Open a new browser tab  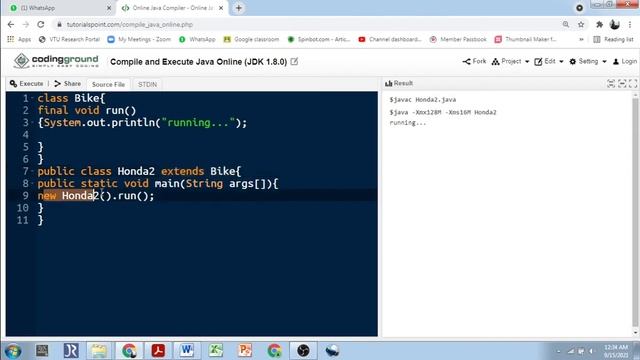click(239, 8)
